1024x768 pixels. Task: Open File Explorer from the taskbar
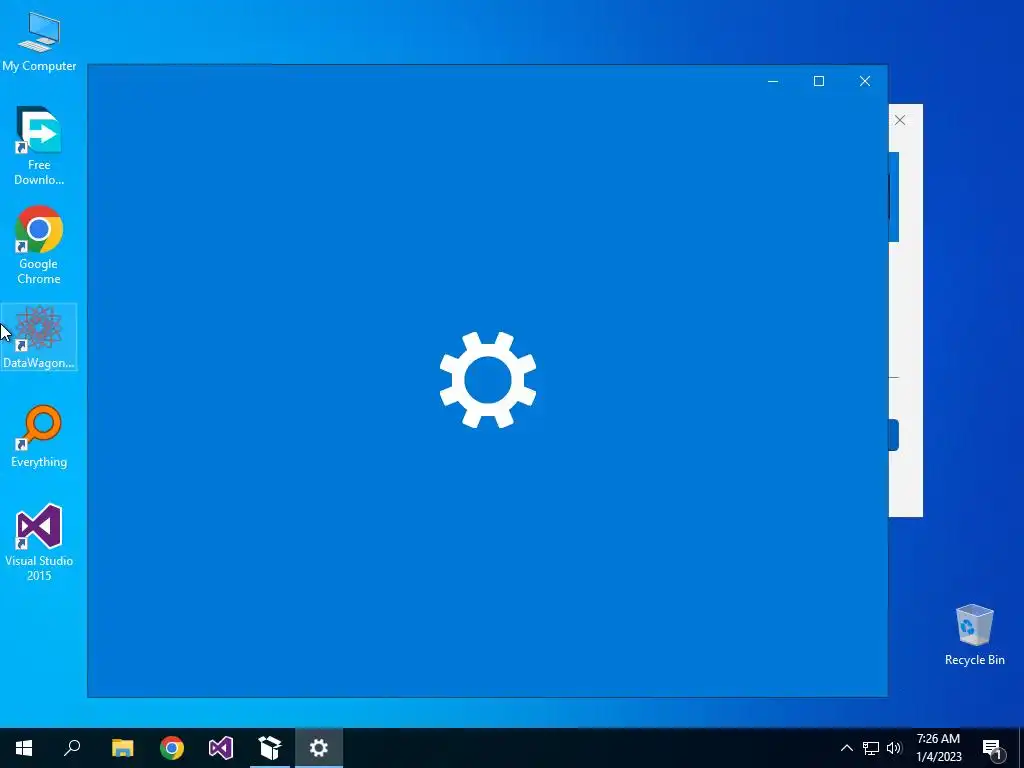[x=122, y=748]
